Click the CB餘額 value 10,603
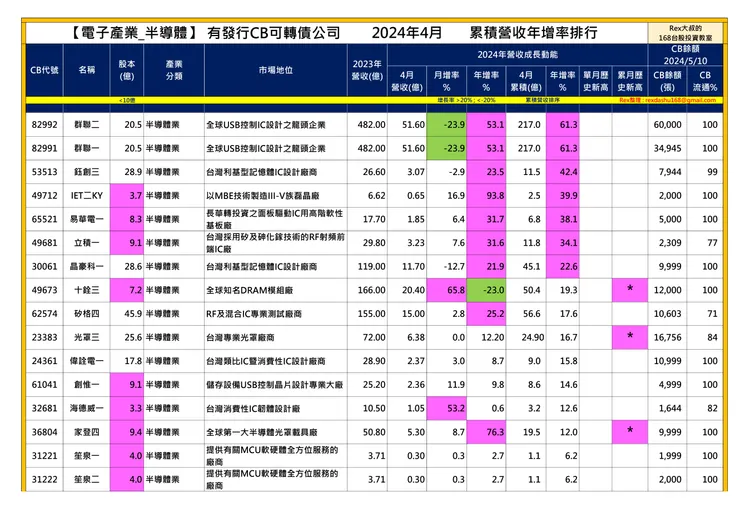Screen dimensions: 740x523 point(667,313)
